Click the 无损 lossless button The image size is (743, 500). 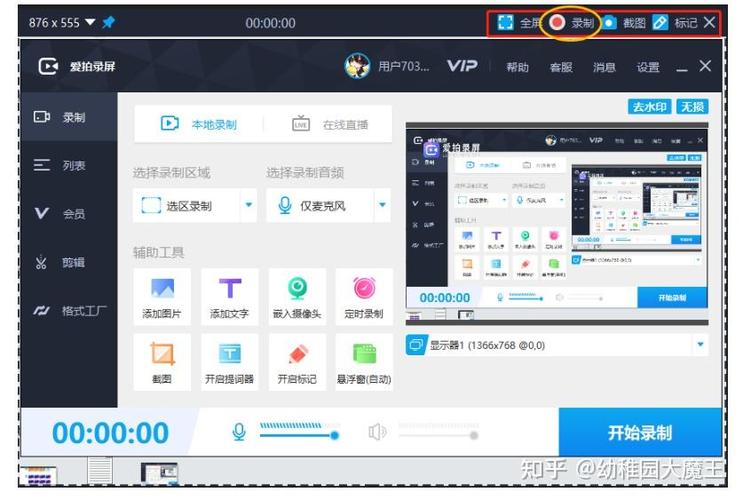tap(692, 107)
